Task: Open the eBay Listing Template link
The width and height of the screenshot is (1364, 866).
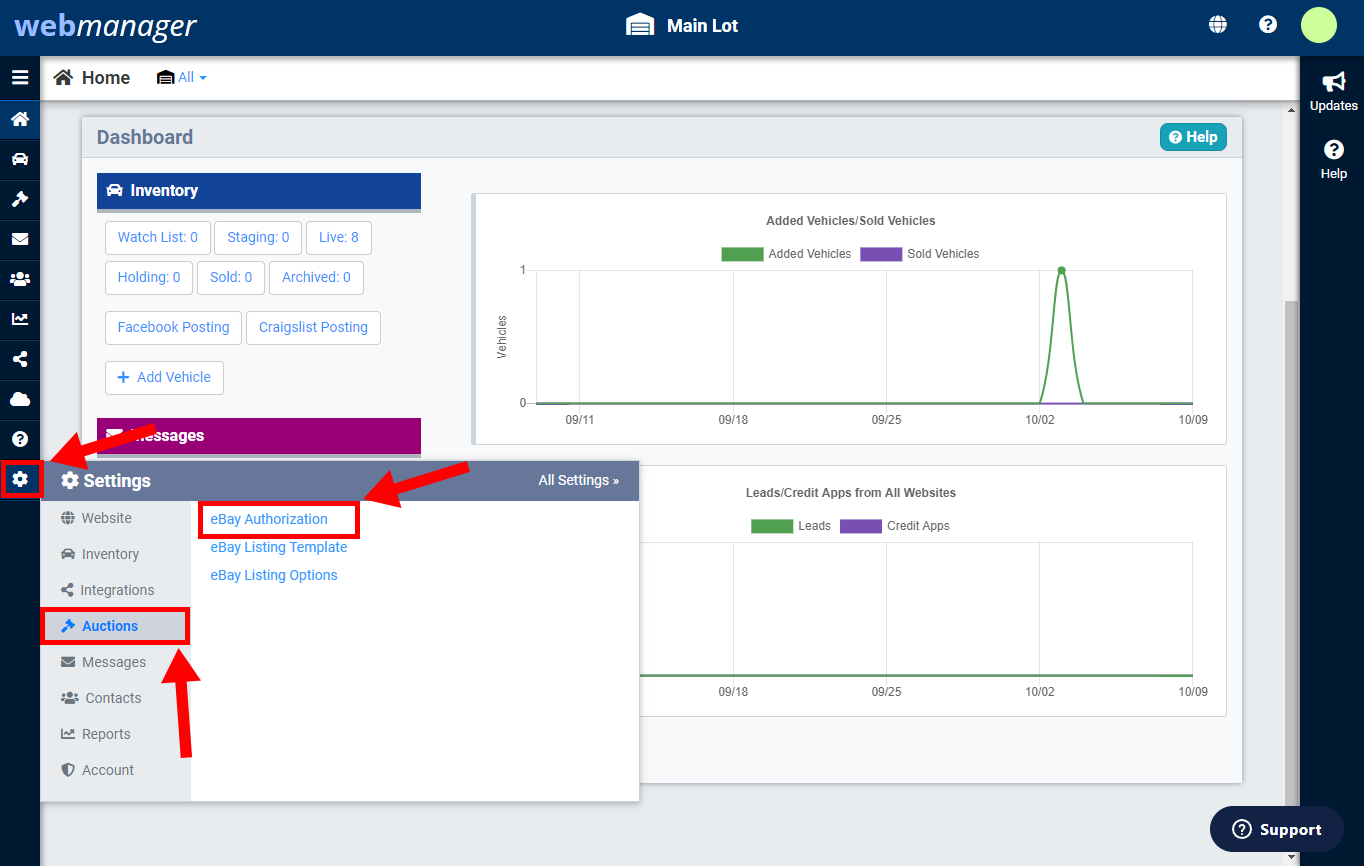Action: click(278, 547)
